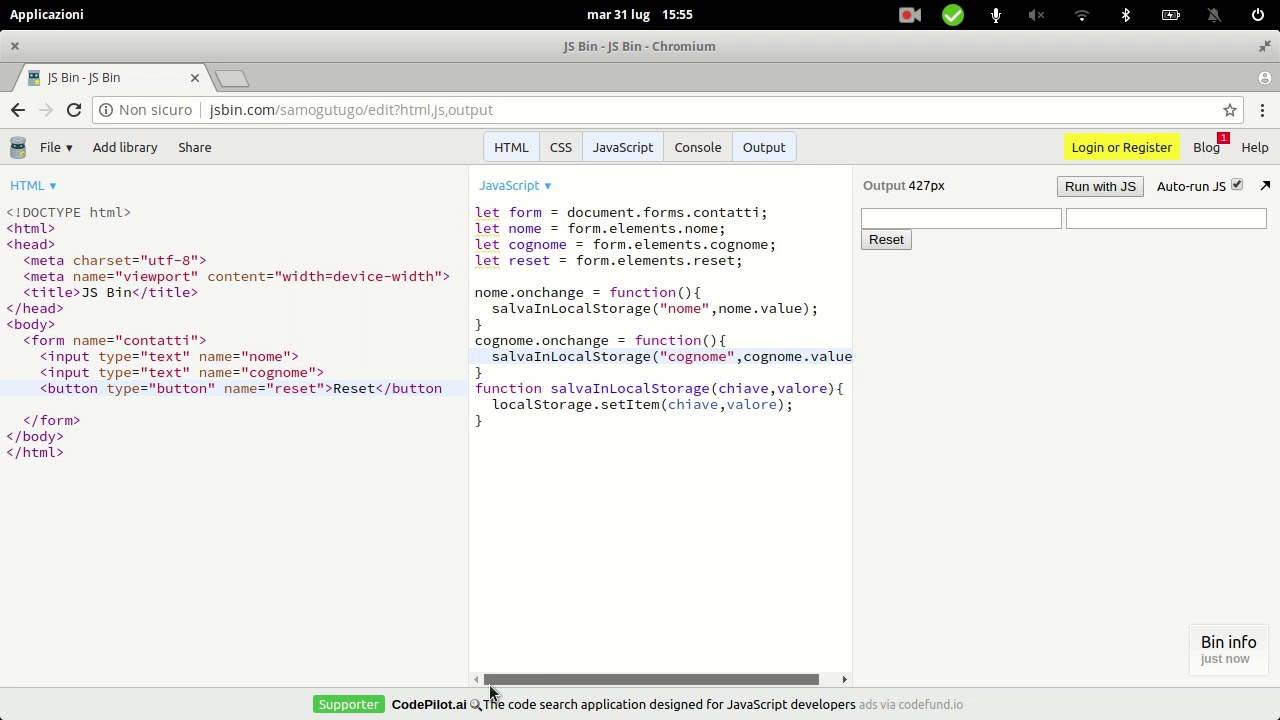1280x720 pixels.
Task: Open the microphone tray icon
Action: click(x=996, y=15)
